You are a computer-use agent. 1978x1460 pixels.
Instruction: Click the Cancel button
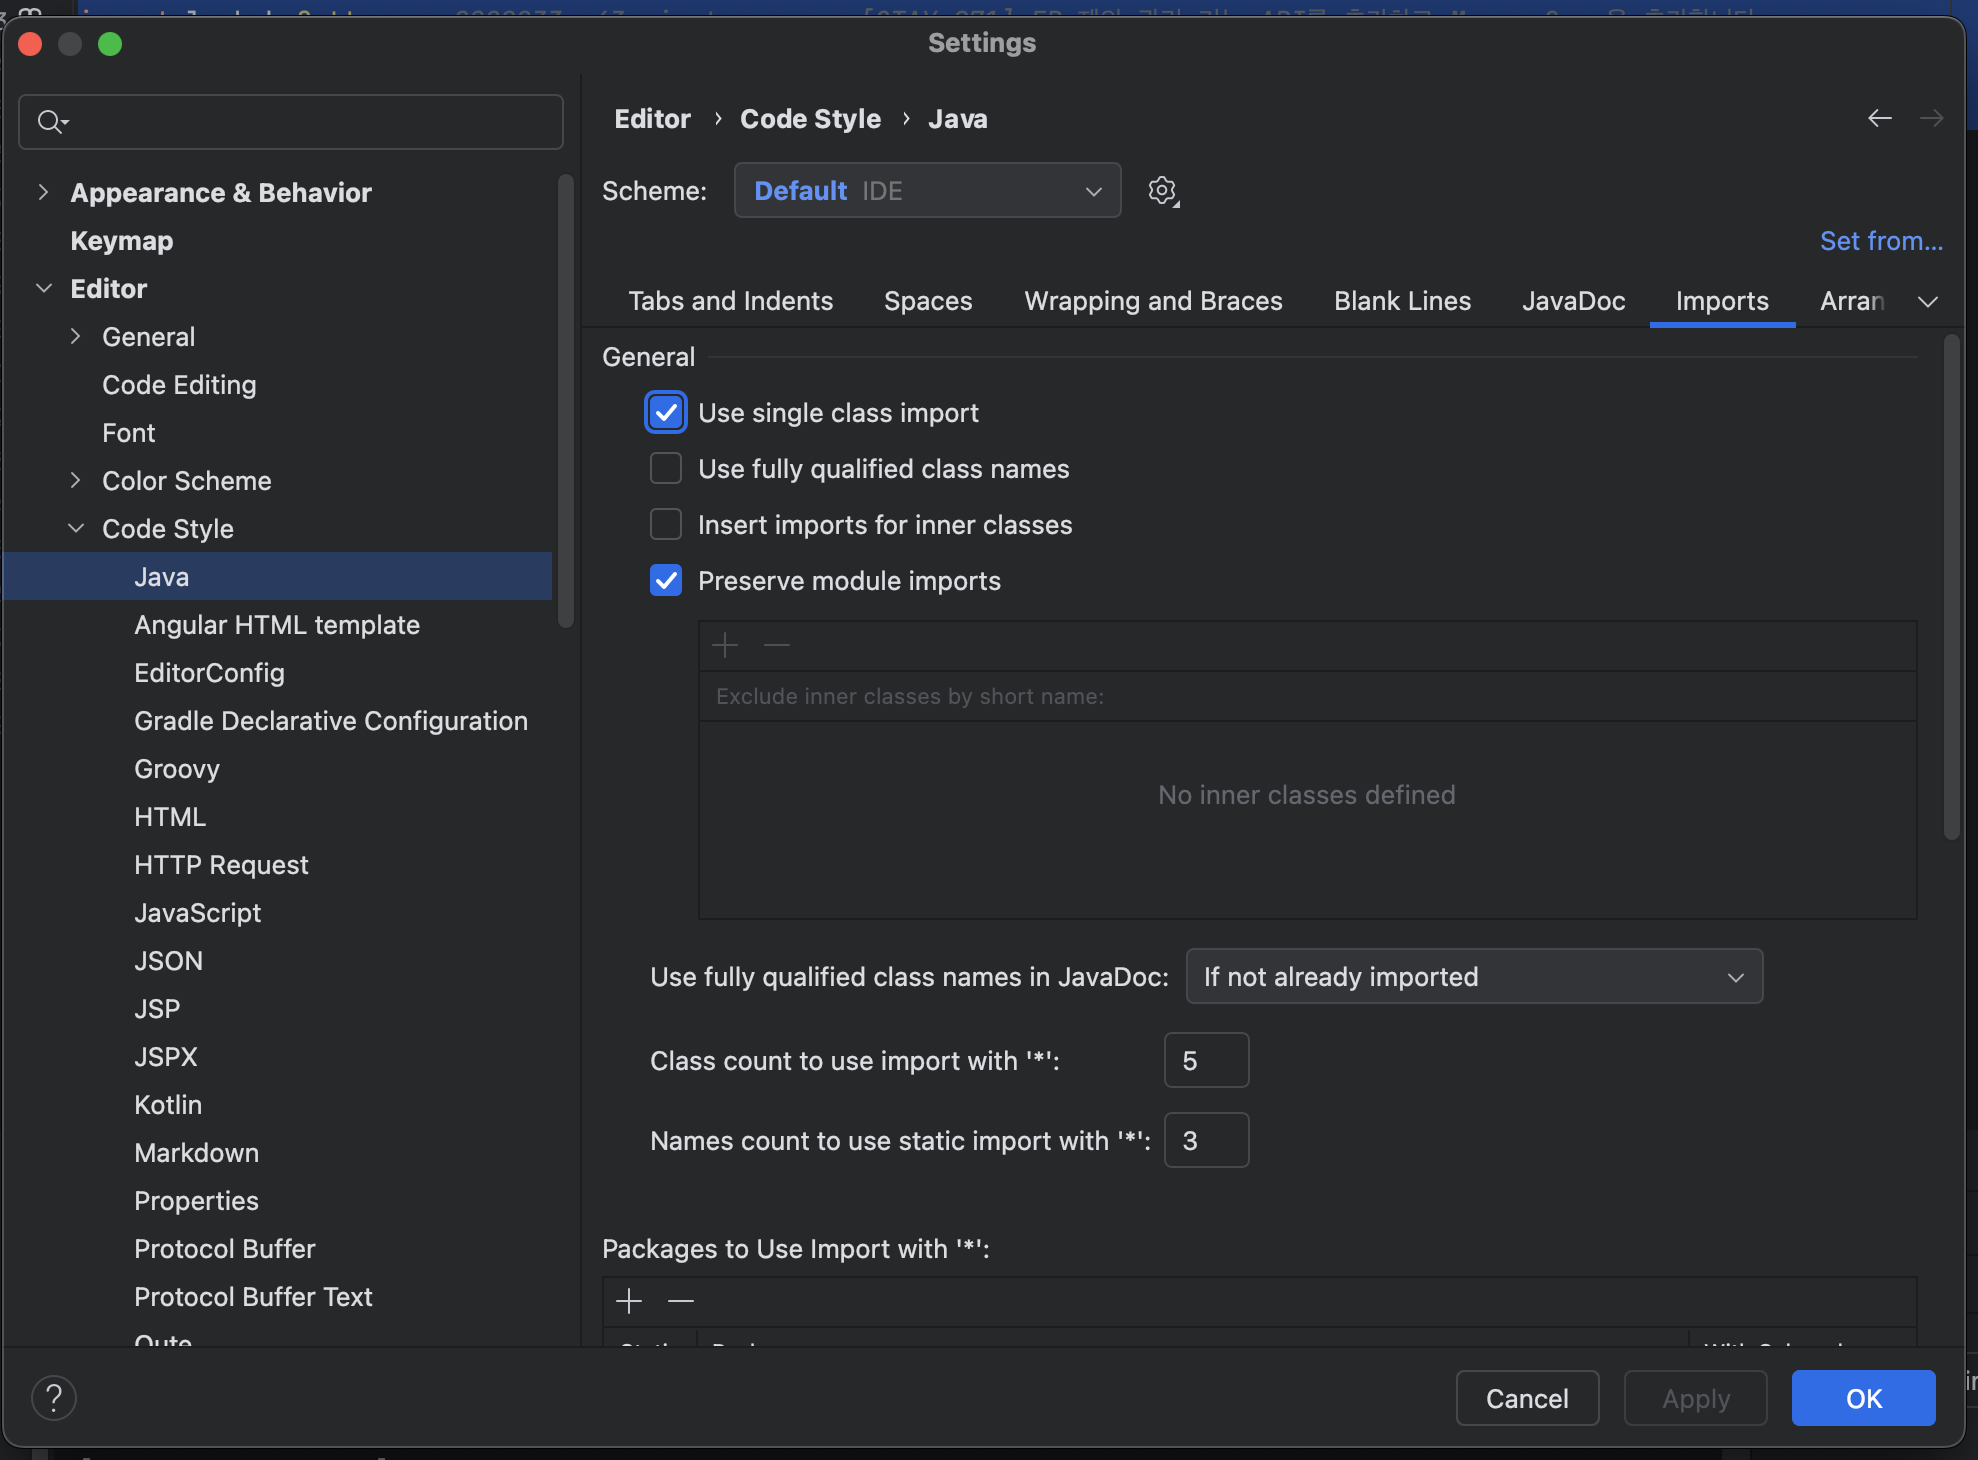tap(1526, 1398)
